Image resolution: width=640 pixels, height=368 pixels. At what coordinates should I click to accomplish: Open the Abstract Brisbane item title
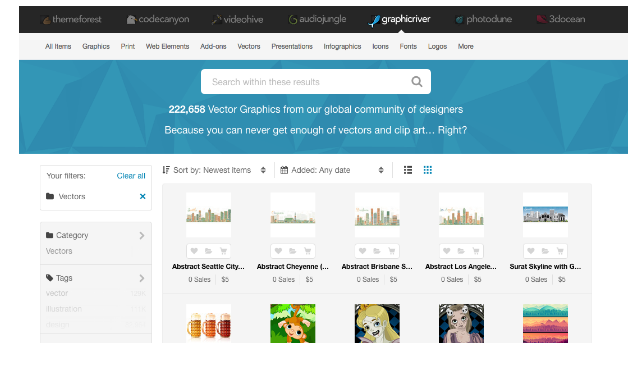pos(377,266)
